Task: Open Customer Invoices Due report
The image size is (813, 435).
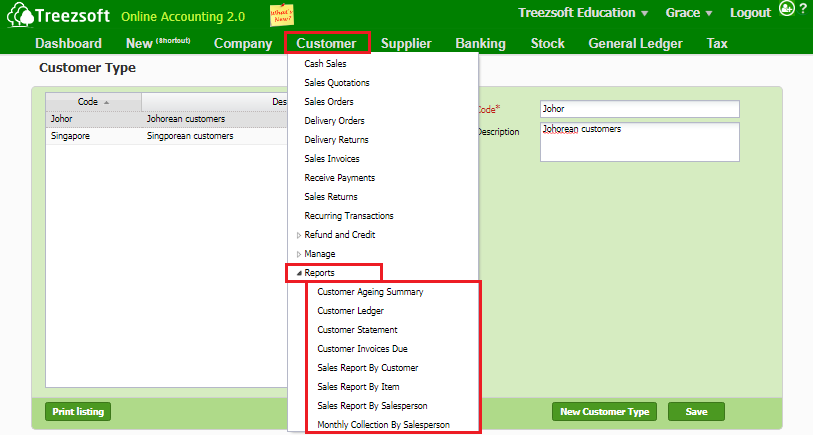Action: pos(362,349)
